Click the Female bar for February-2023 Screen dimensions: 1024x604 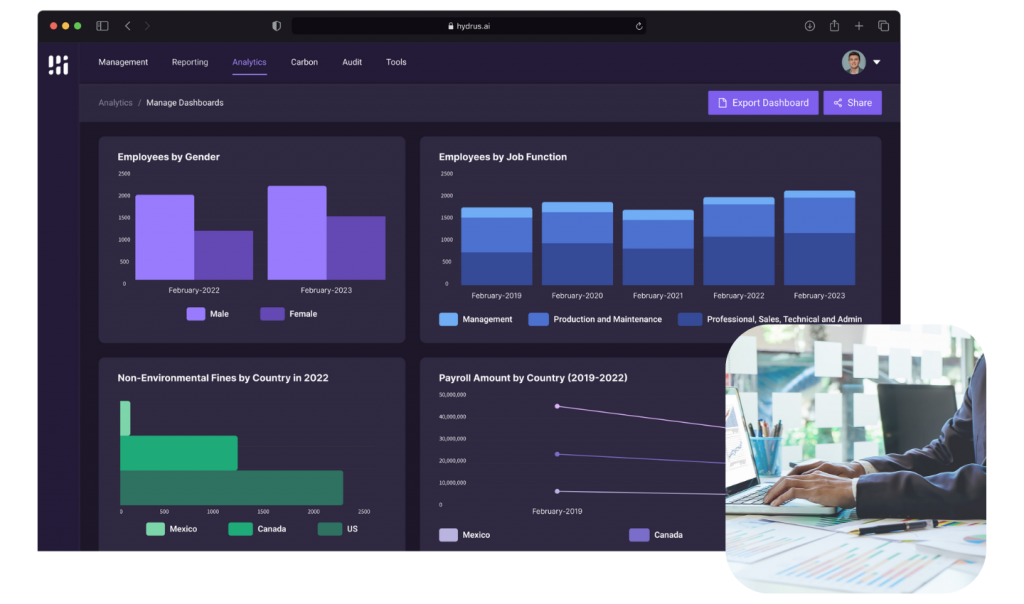356,248
